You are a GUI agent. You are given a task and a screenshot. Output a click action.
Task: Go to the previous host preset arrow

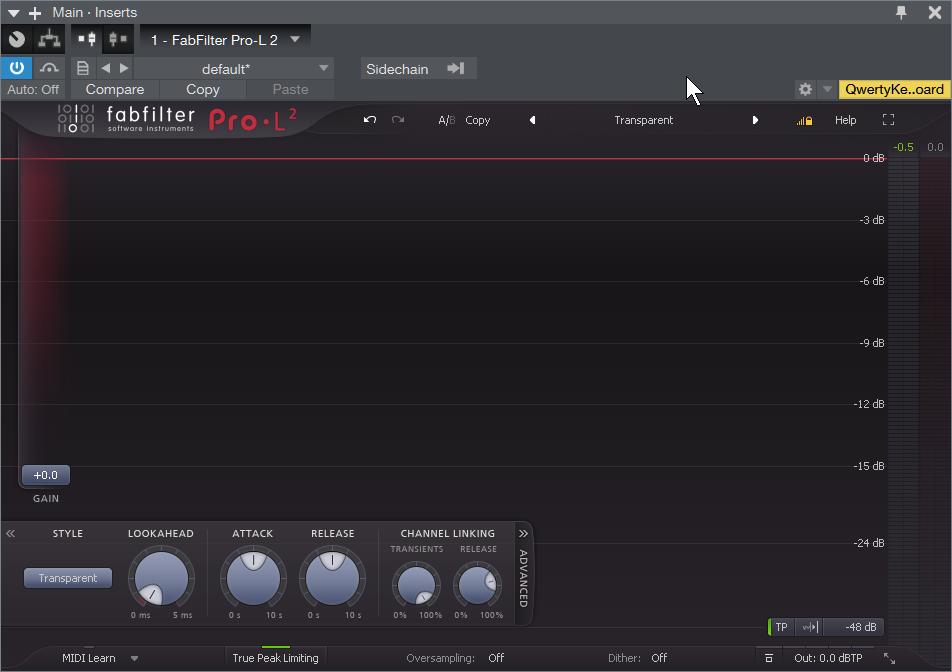[x=106, y=68]
